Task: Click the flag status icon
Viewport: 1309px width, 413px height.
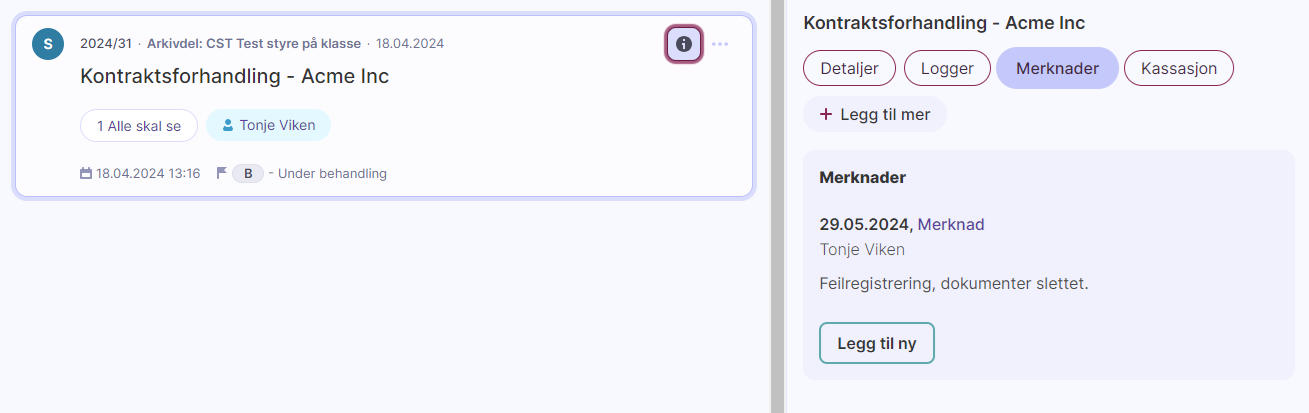Action: click(222, 173)
